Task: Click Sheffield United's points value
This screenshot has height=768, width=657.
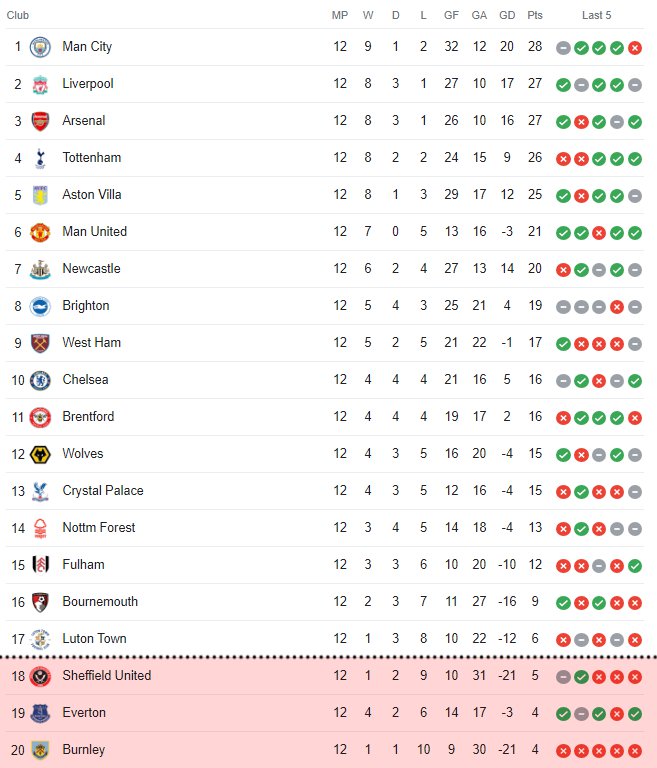Action: (x=535, y=675)
